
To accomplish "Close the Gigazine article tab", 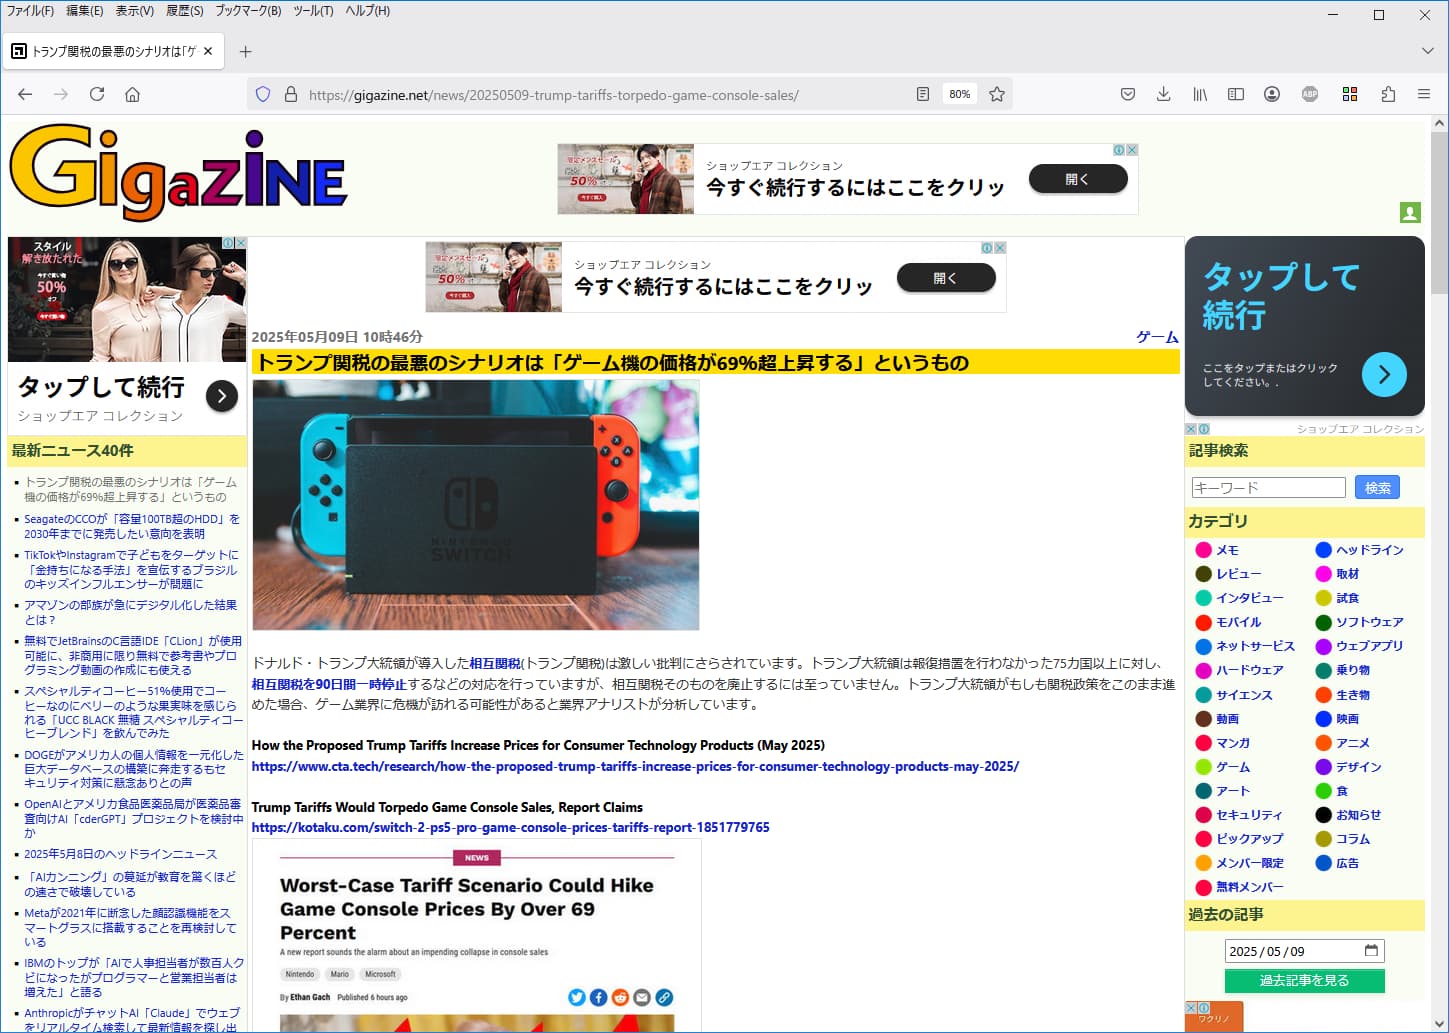I will coord(208,51).
